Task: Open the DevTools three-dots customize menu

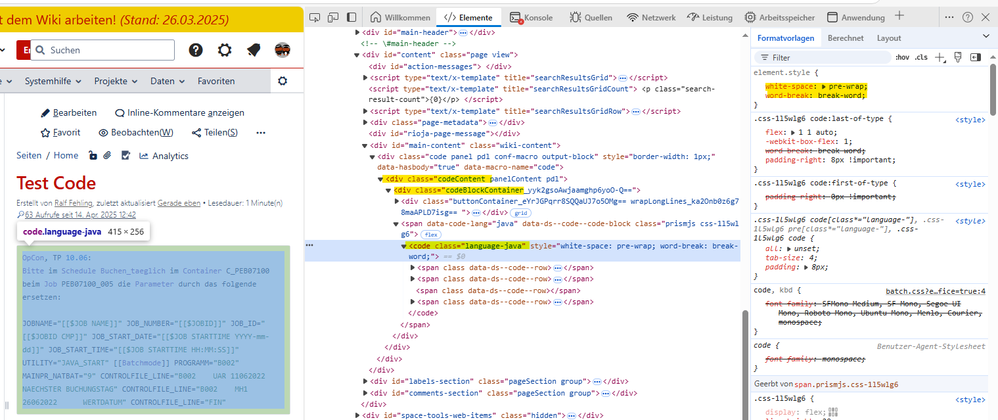Action: tap(949, 17)
